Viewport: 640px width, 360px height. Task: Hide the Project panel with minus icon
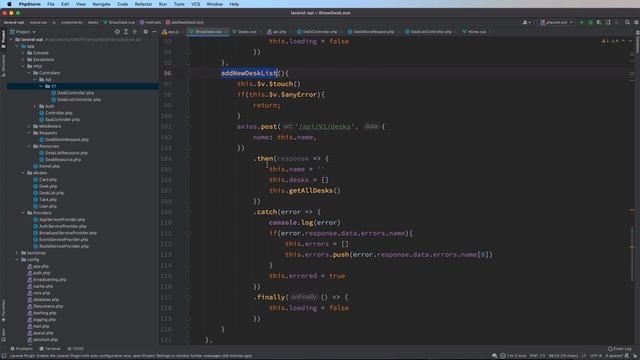point(154,31)
